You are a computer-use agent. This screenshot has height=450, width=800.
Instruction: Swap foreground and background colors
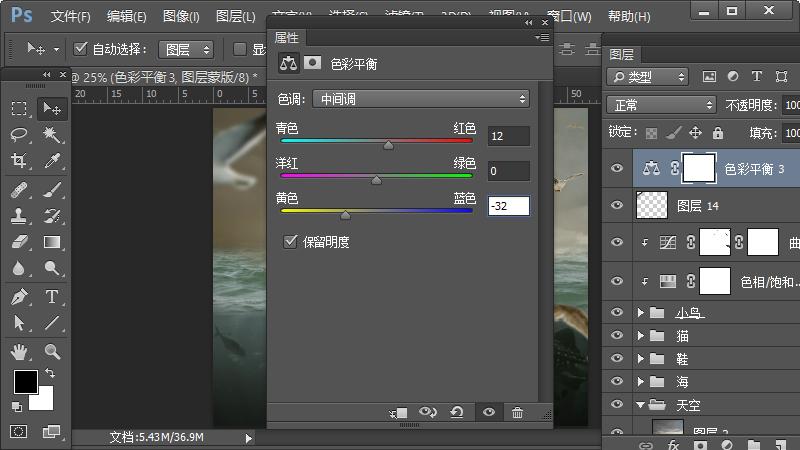point(50,373)
